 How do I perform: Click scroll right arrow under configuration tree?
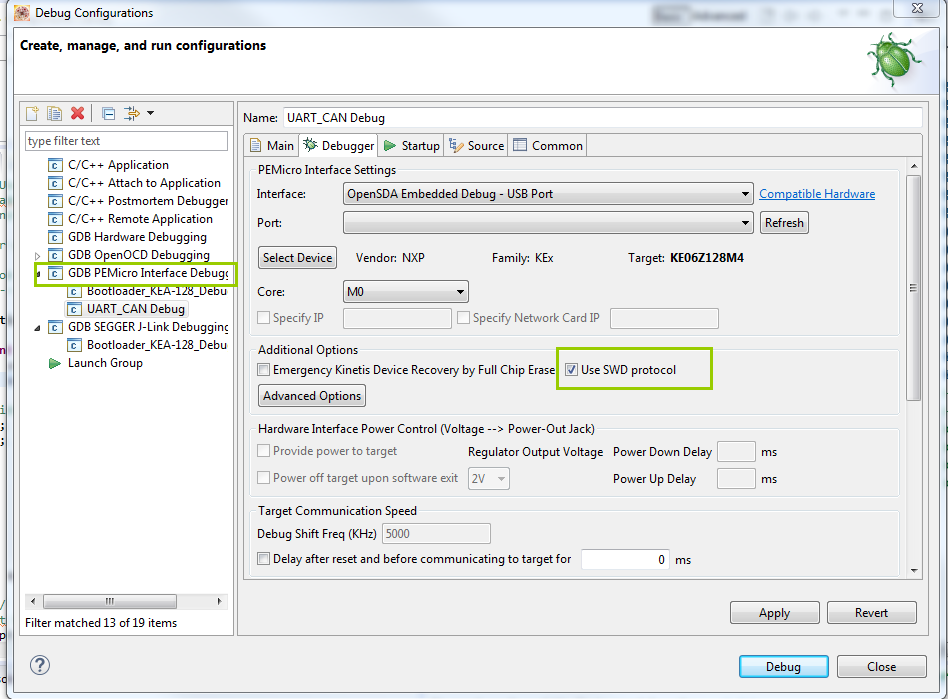219,601
